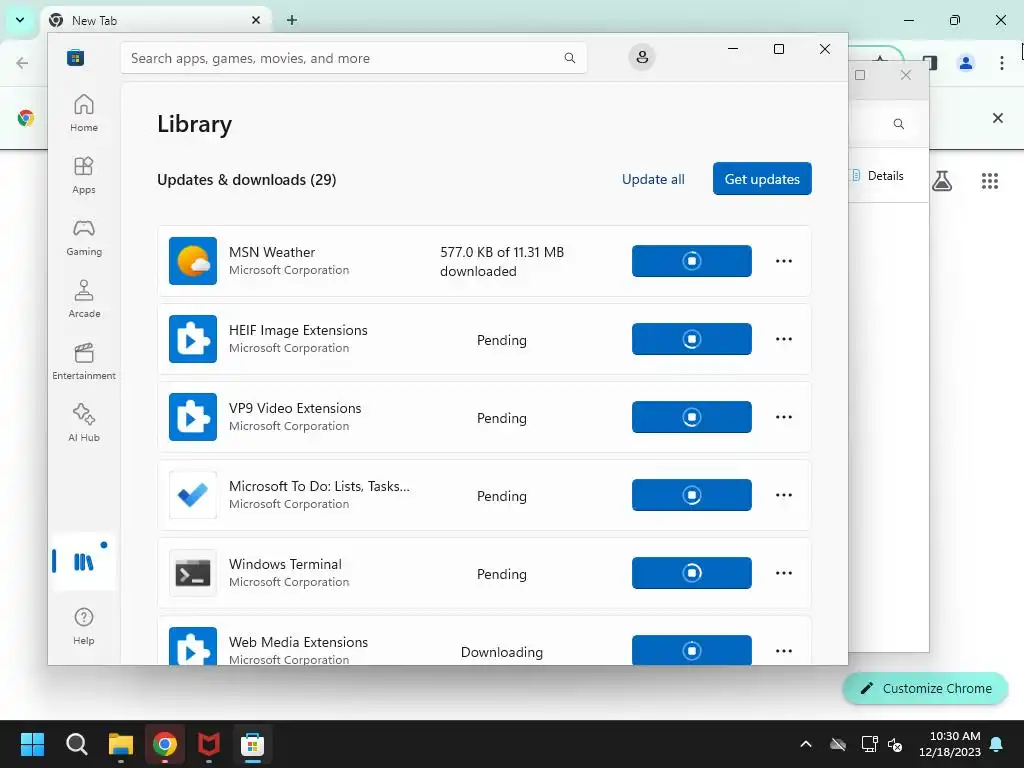Open more options for Web Media Extensions

[x=784, y=650]
